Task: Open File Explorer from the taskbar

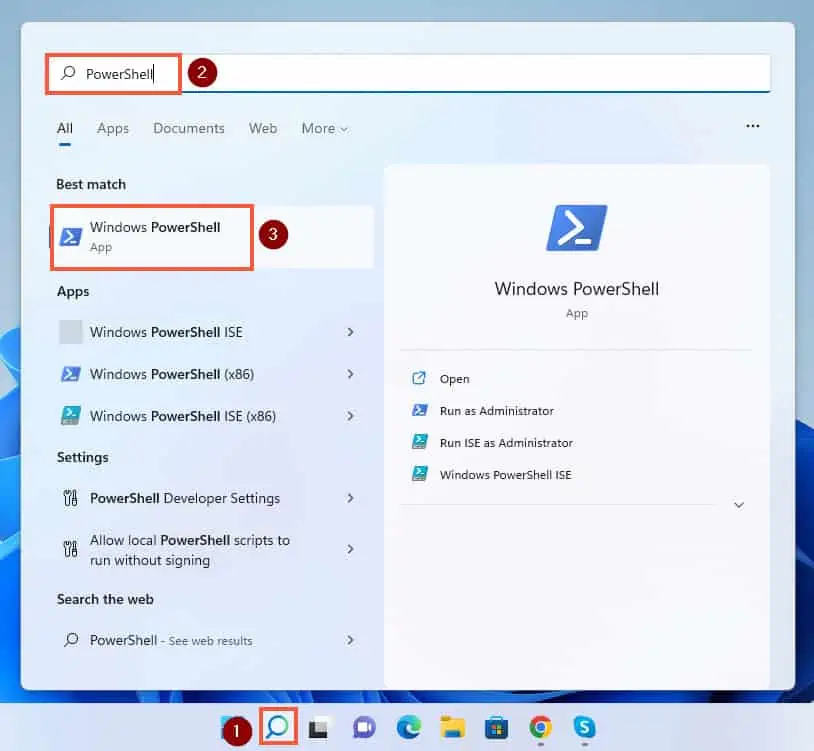Action: click(x=453, y=728)
